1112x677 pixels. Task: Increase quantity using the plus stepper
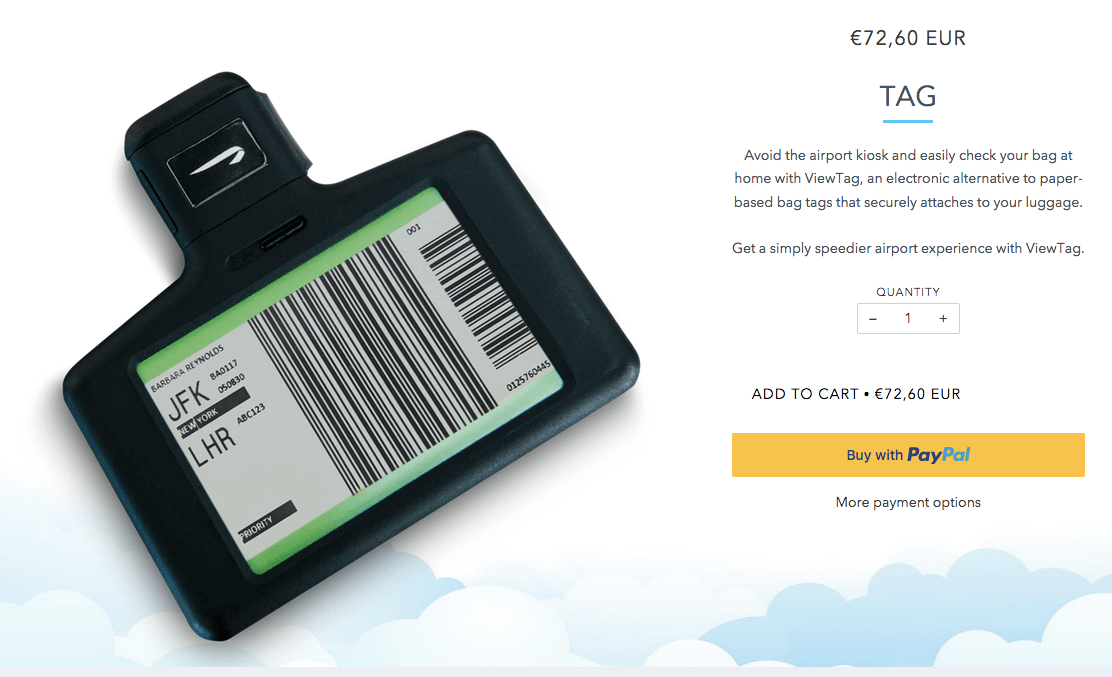[942, 318]
